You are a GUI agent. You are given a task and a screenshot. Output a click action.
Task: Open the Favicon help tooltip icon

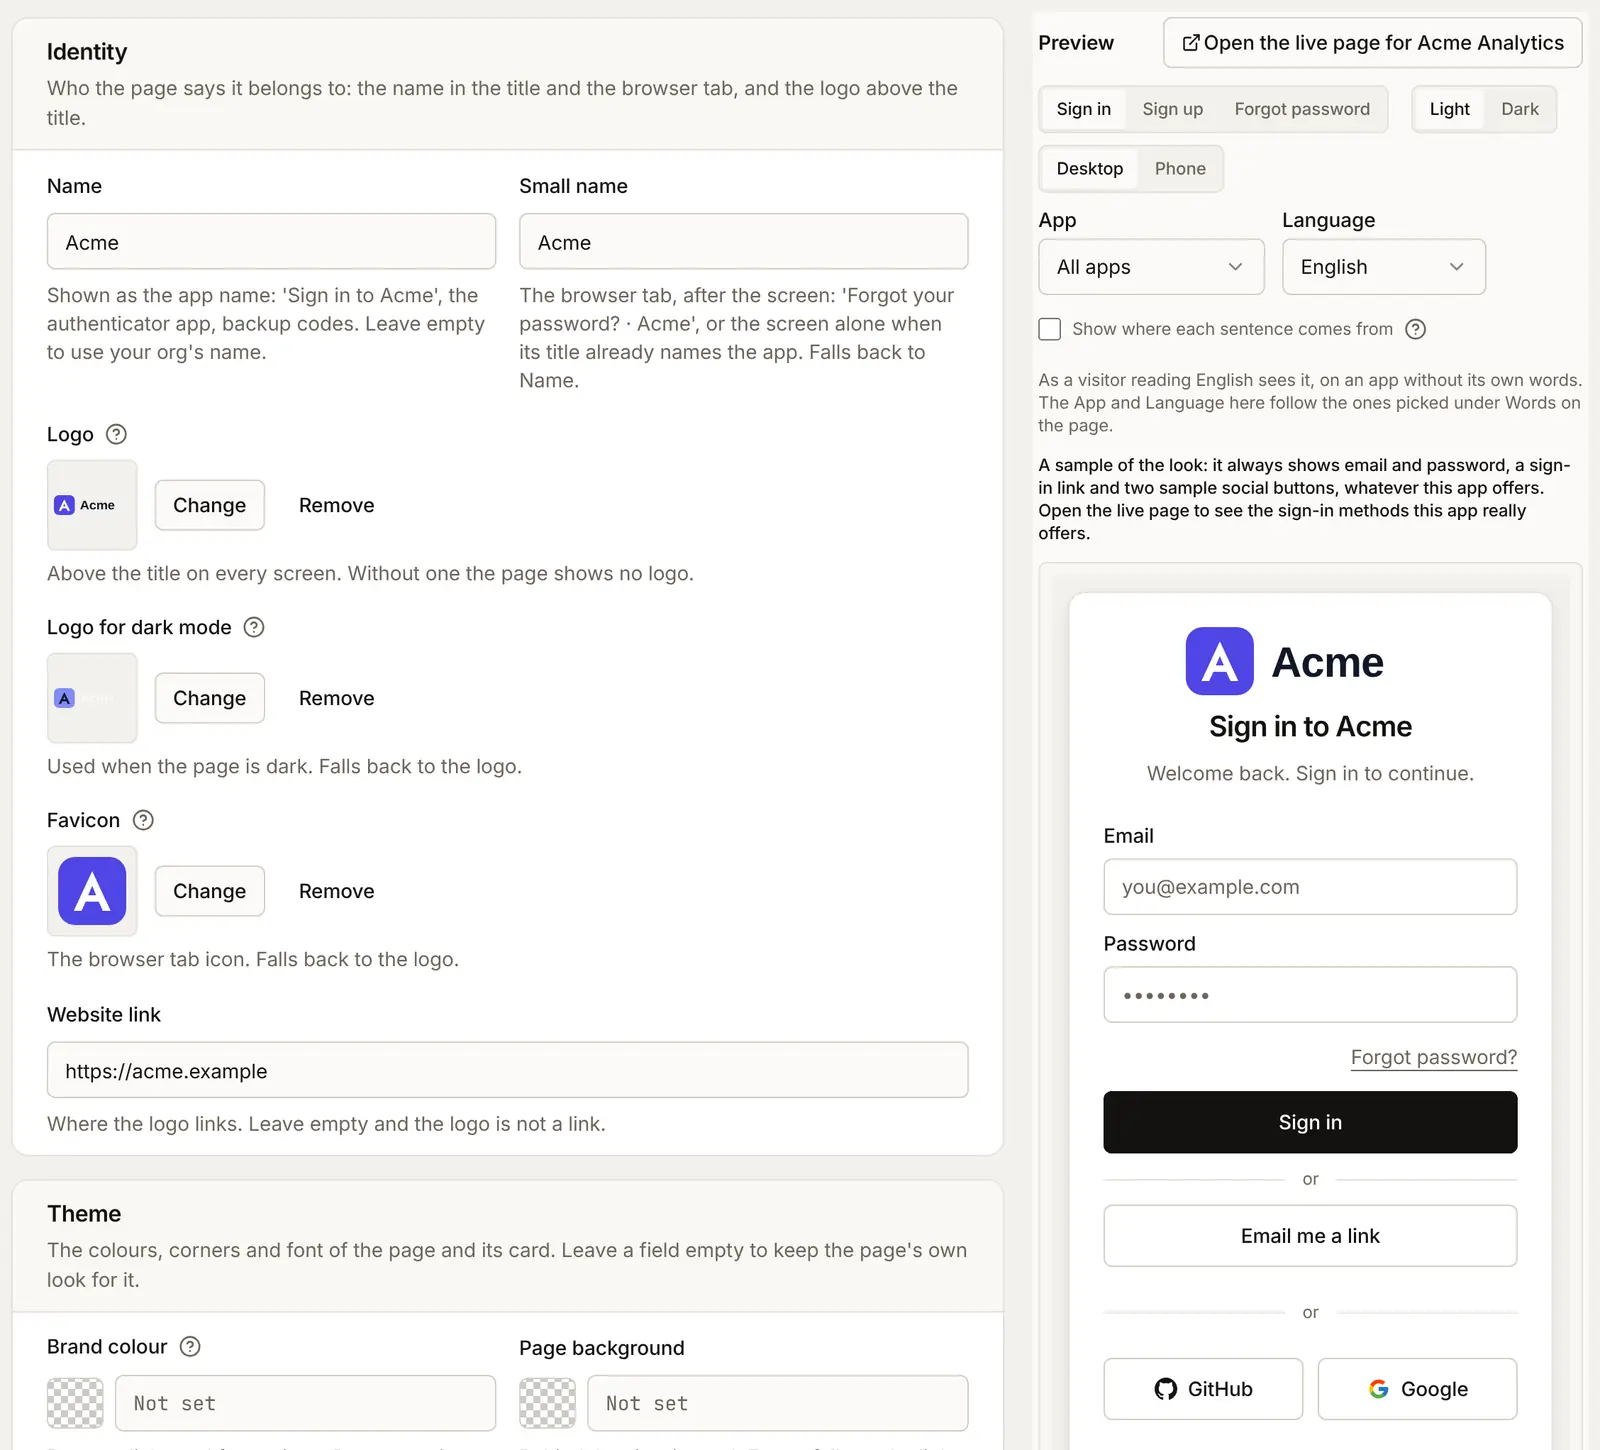pyautogui.click(x=143, y=820)
